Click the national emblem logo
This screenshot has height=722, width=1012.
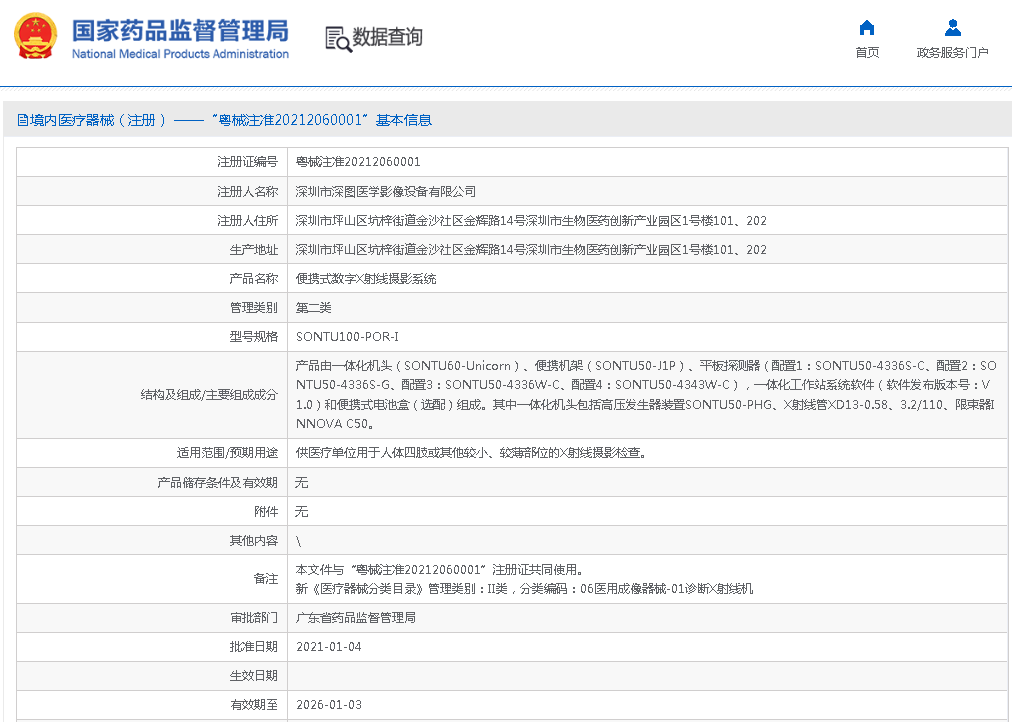click(35, 36)
